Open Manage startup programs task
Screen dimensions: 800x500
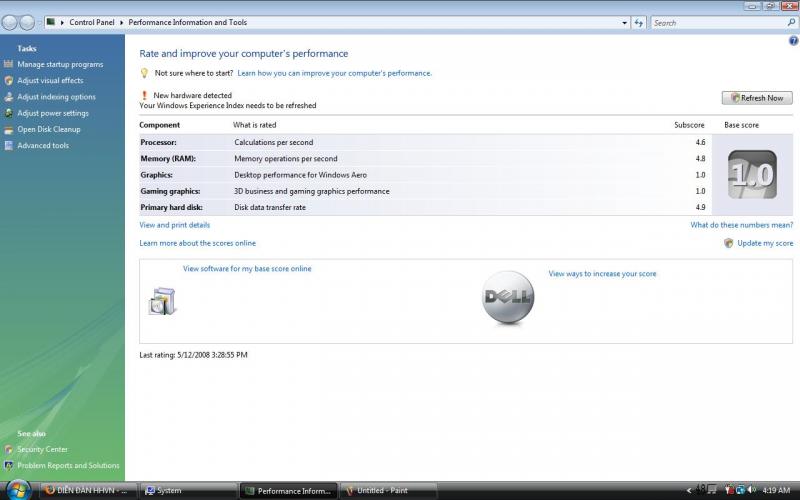60,64
